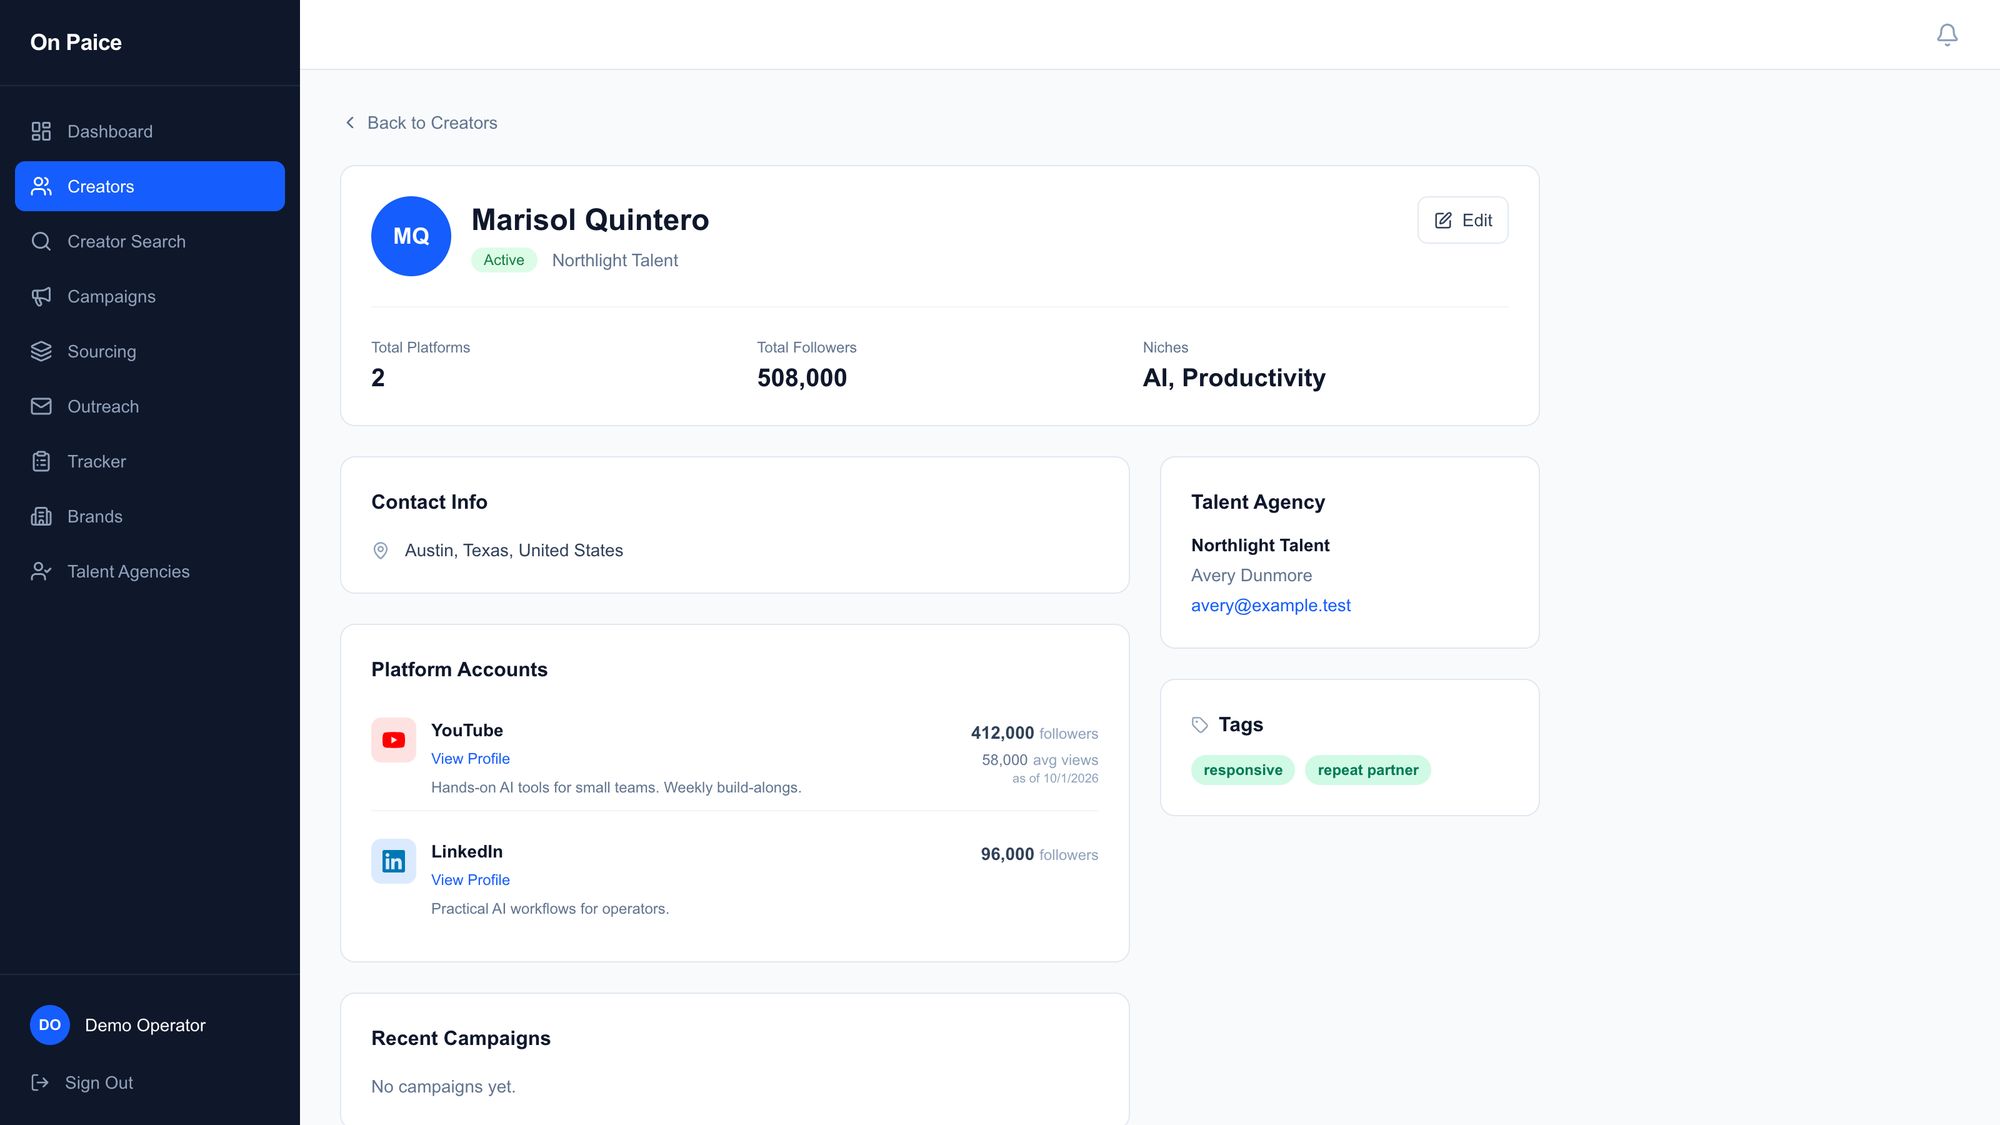Viewport: 2000px width, 1125px height.
Task: Click the YouTube platform icon
Action: click(x=393, y=740)
